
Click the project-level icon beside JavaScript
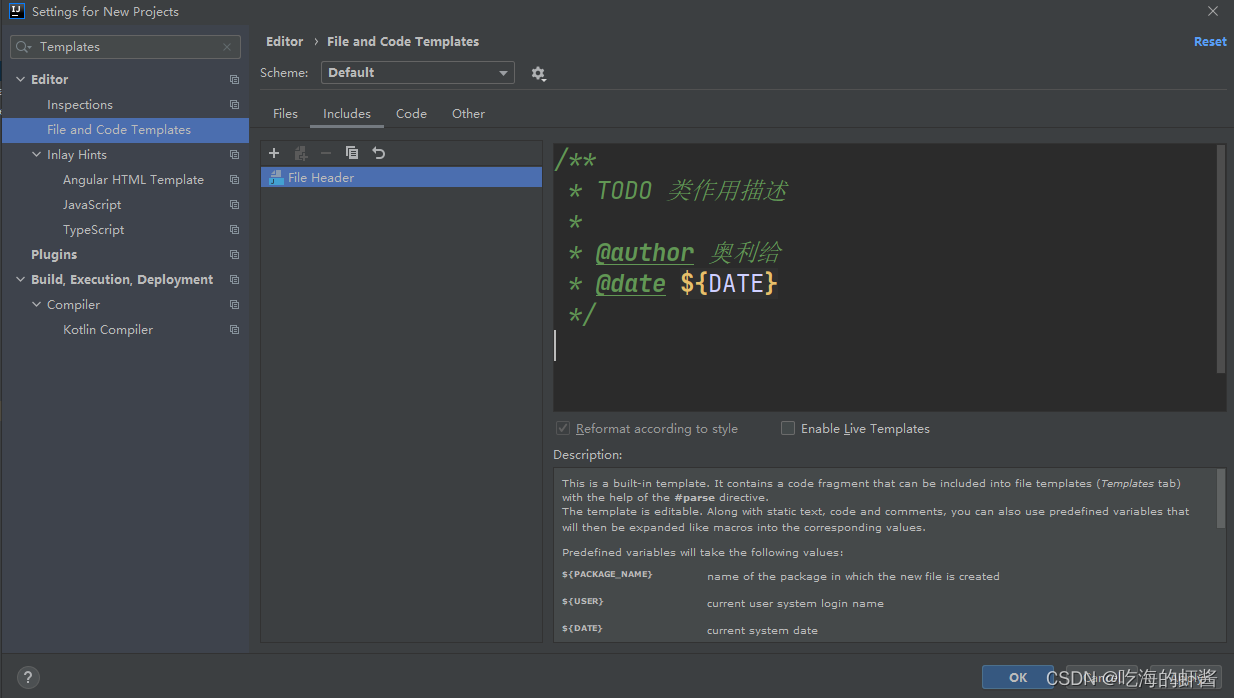[x=234, y=205]
